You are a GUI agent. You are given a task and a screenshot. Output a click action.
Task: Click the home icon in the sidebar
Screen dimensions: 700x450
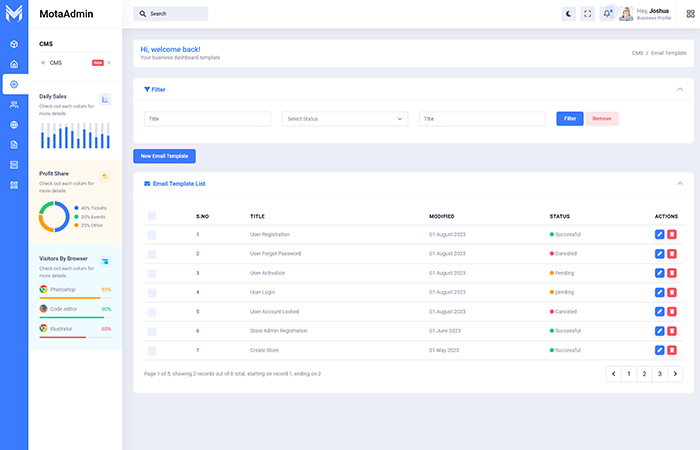tap(14, 64)
